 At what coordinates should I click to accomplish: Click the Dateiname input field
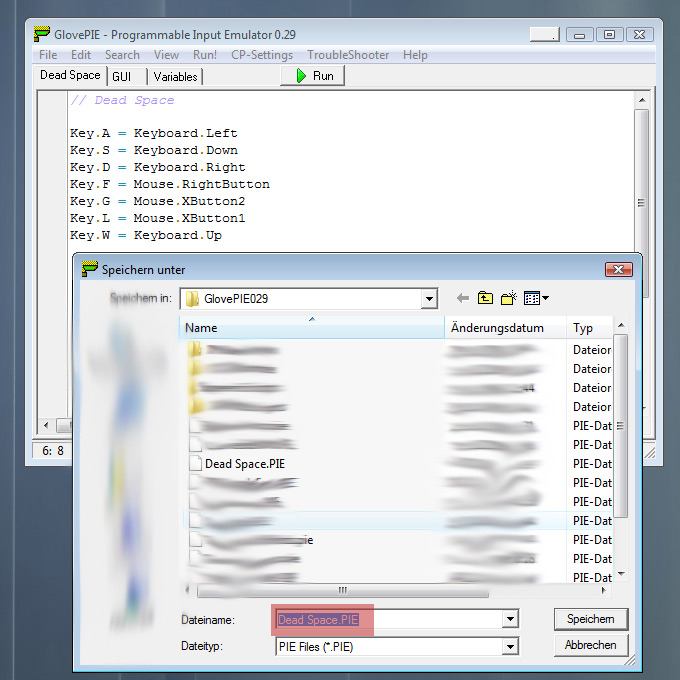pyautogui.click(x=389, y=619)
